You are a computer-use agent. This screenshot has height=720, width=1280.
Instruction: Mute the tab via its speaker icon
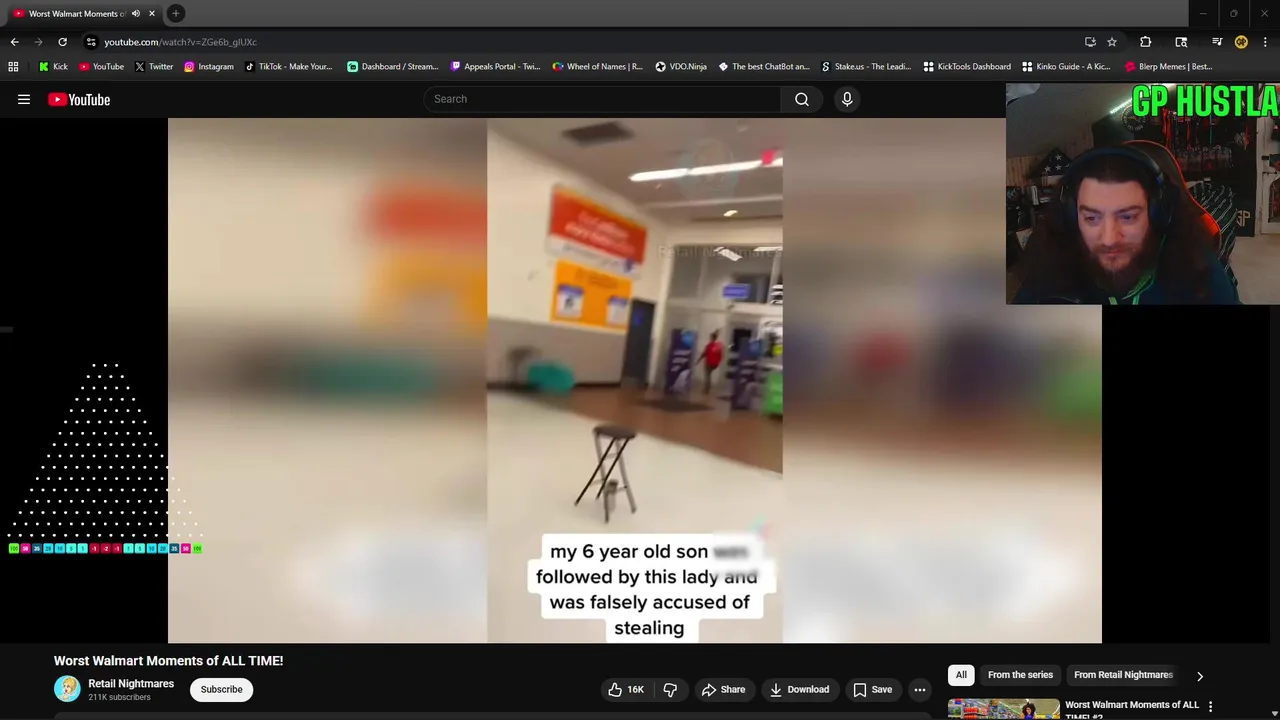click(136, 13)
